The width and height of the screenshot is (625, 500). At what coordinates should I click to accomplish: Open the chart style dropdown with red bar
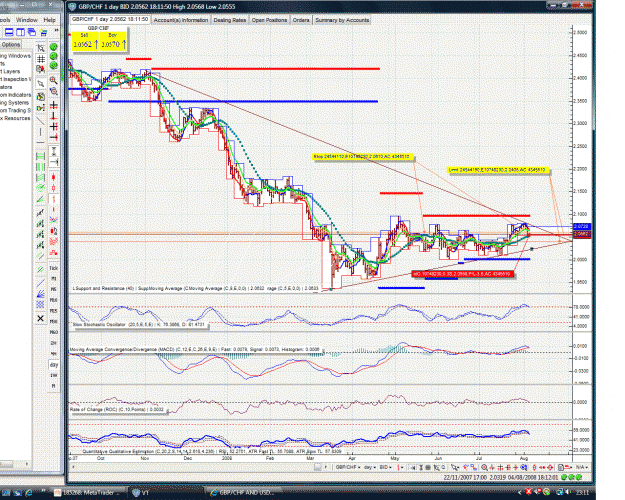(399, 467)
